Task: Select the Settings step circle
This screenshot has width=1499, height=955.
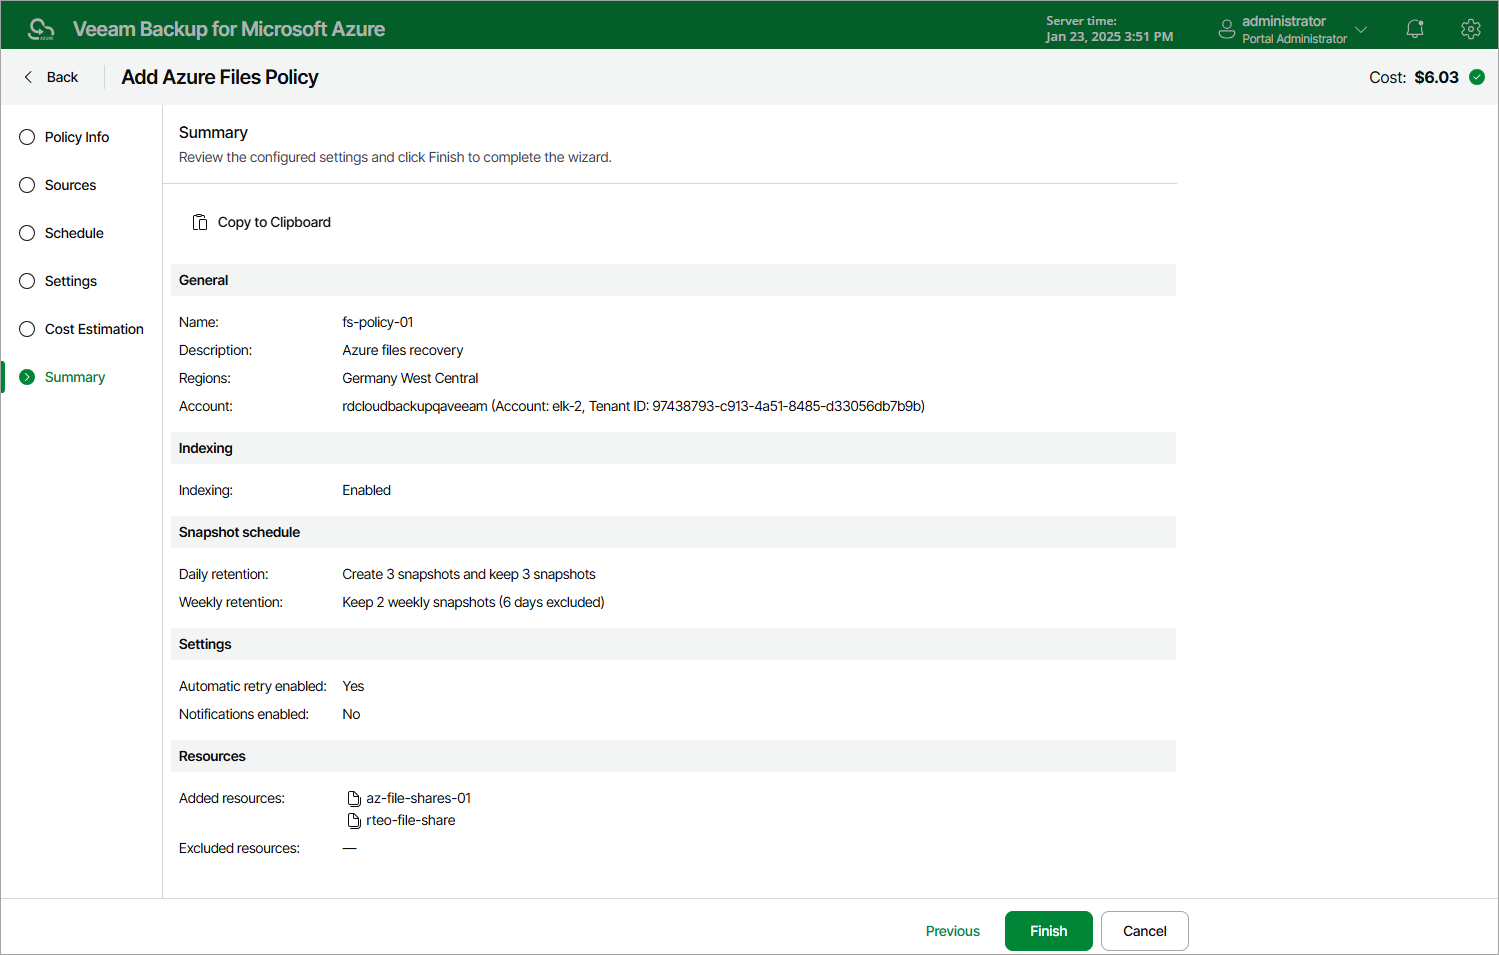Action: point(27,281)
